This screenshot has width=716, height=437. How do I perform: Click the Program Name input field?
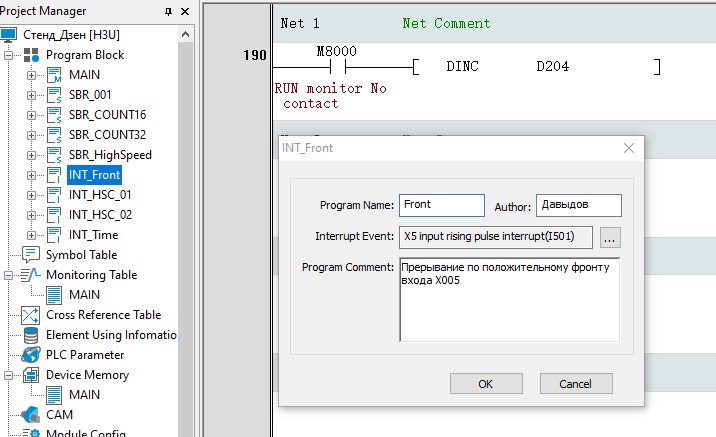(442, 205)
